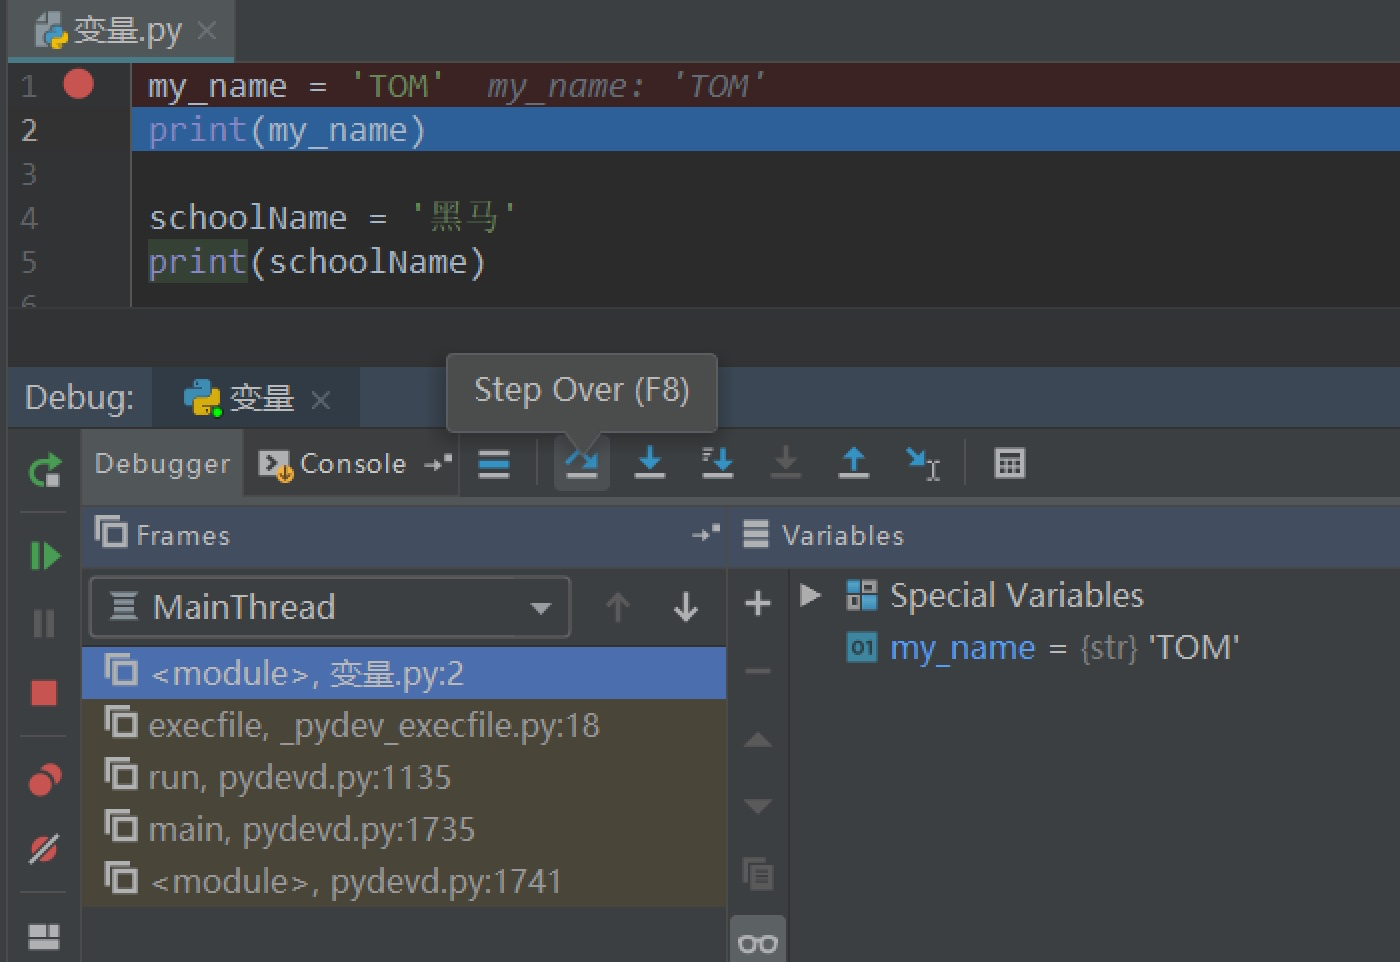The image size is (1400, 962).
Task: Click the Step Into icon
Action: coord(650,463)
